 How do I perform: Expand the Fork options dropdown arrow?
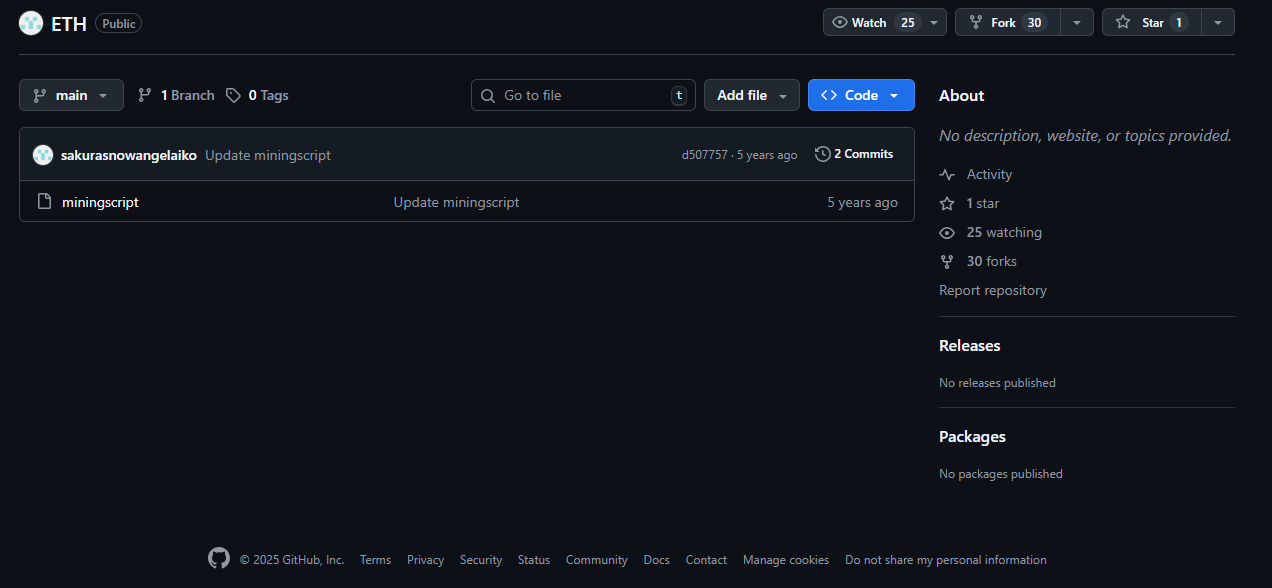(1077, 22)
